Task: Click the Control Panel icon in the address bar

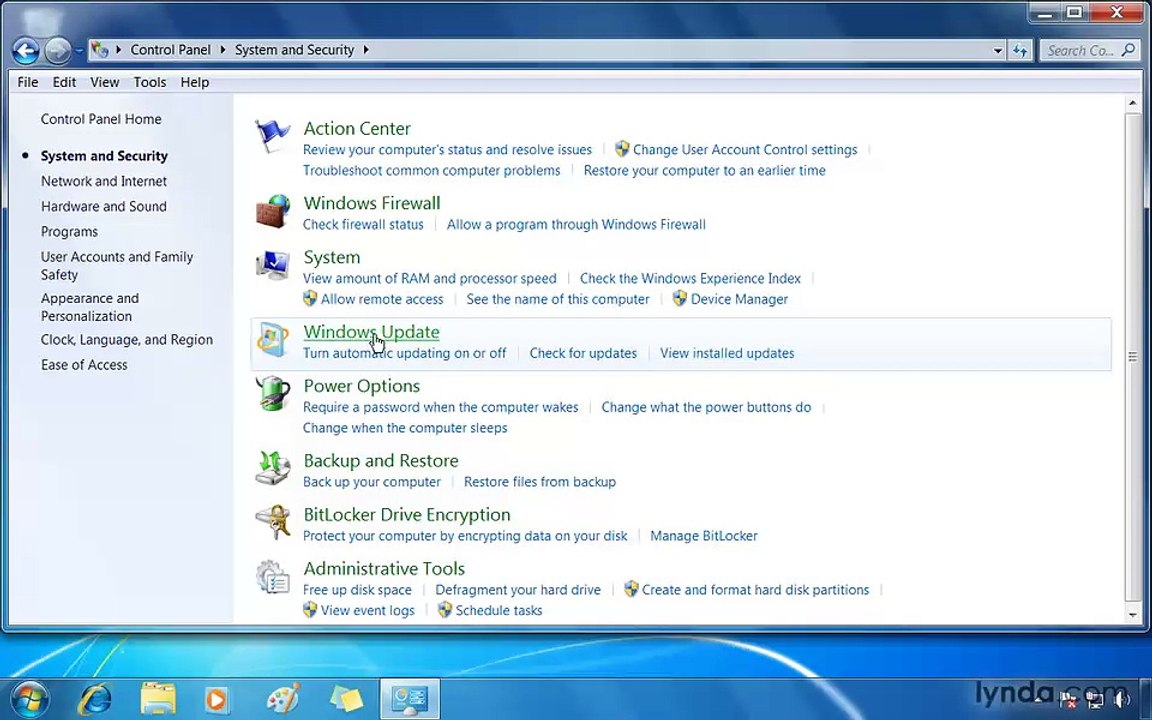Action: (x=100, y=50)
